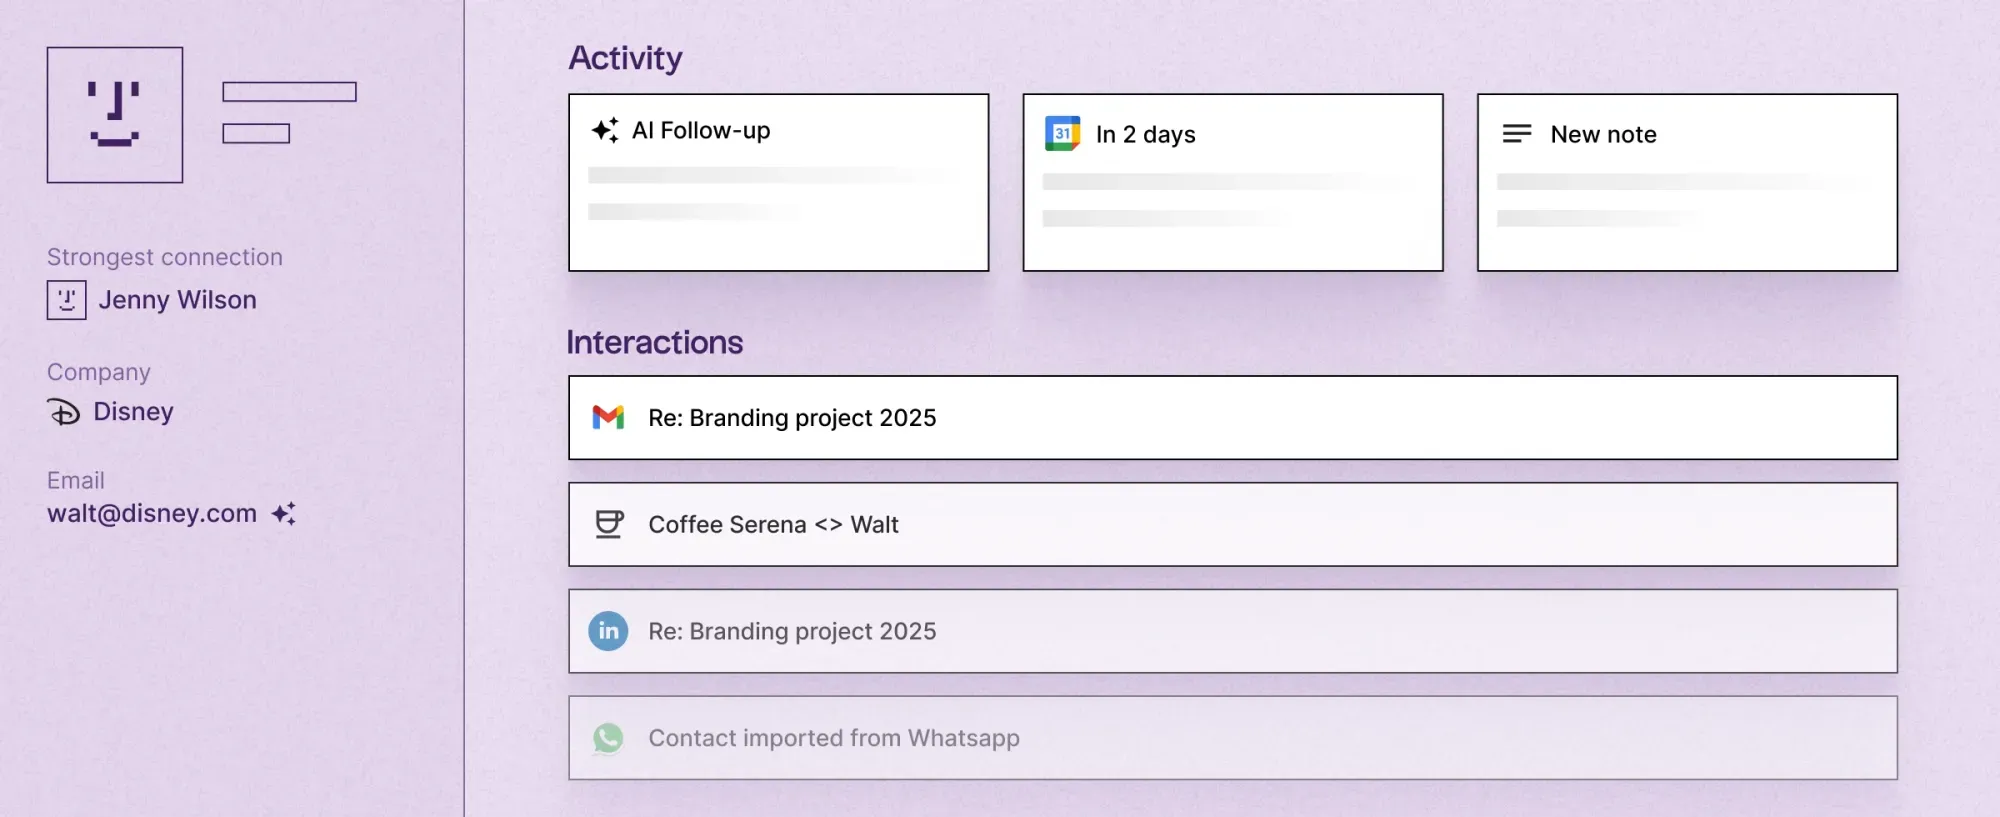Select Contact imported from Whatsapp row

(1232, 738)
